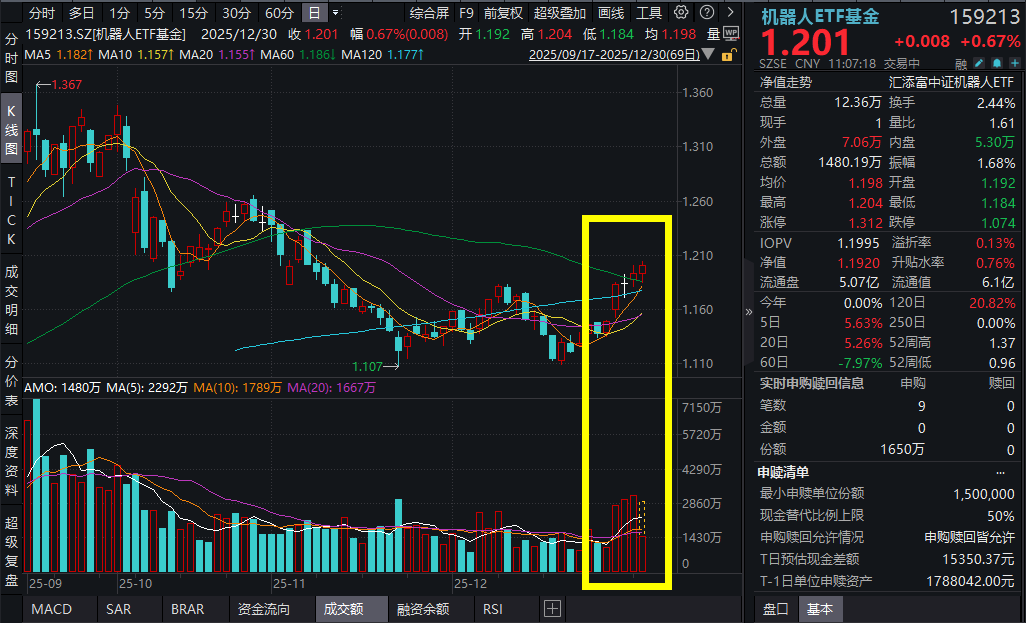
Task: Click the 融 margin trading indicator icon
Action: tap(961, 62)
